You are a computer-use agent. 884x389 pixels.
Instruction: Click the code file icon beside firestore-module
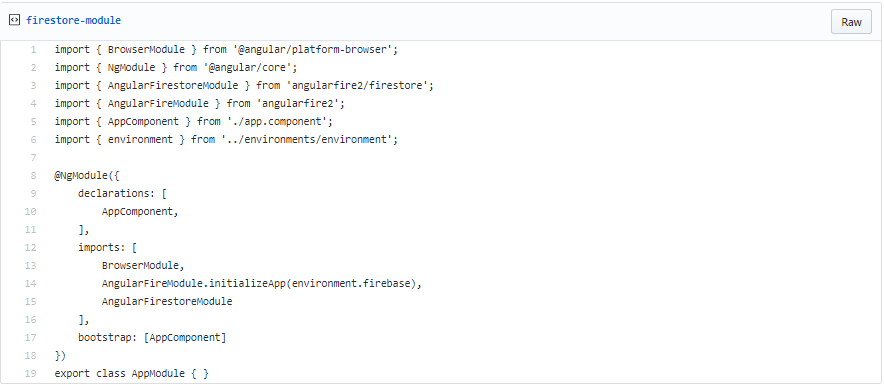point(15,20)
